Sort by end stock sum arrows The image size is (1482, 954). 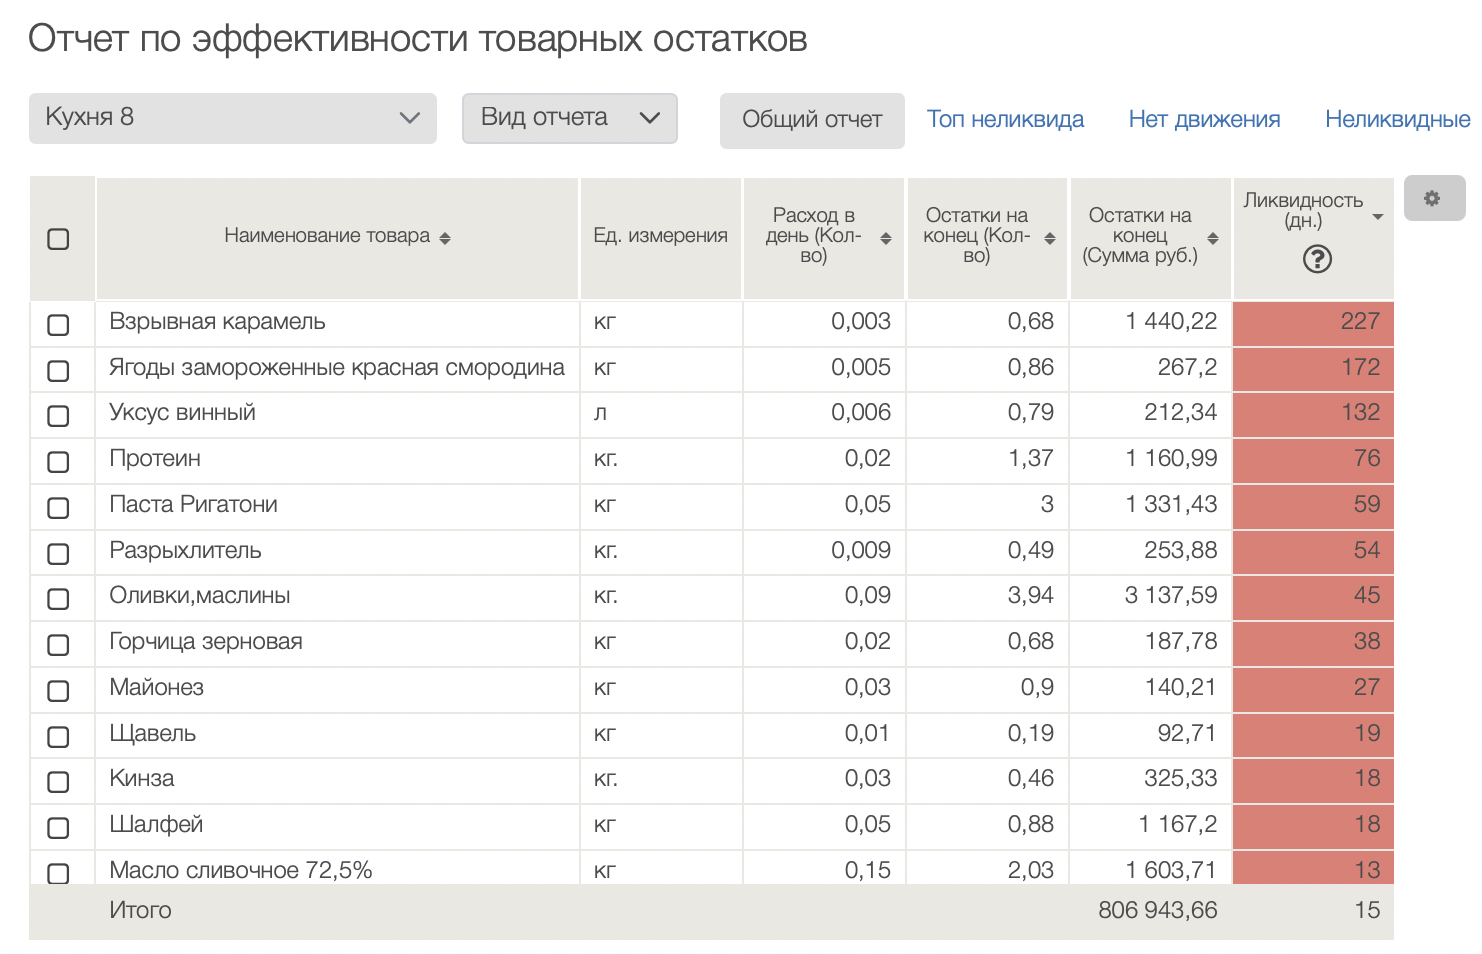click(1212, 238)
